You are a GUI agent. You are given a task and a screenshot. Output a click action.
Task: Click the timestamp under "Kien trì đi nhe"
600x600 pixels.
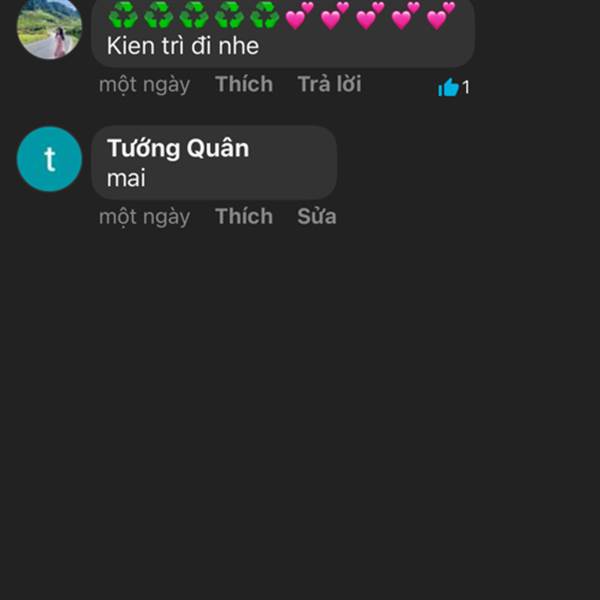(x=144, y=85)
